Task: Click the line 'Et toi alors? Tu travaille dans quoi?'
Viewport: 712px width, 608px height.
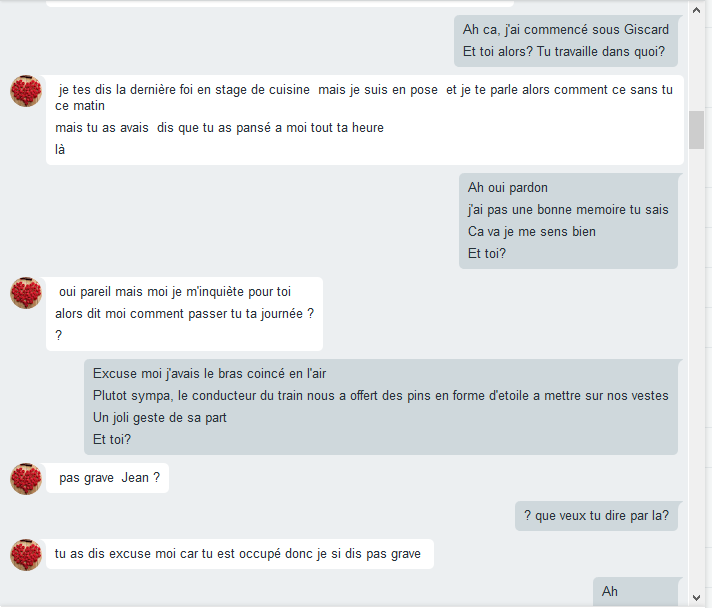Action: click(x=564, y=52)
